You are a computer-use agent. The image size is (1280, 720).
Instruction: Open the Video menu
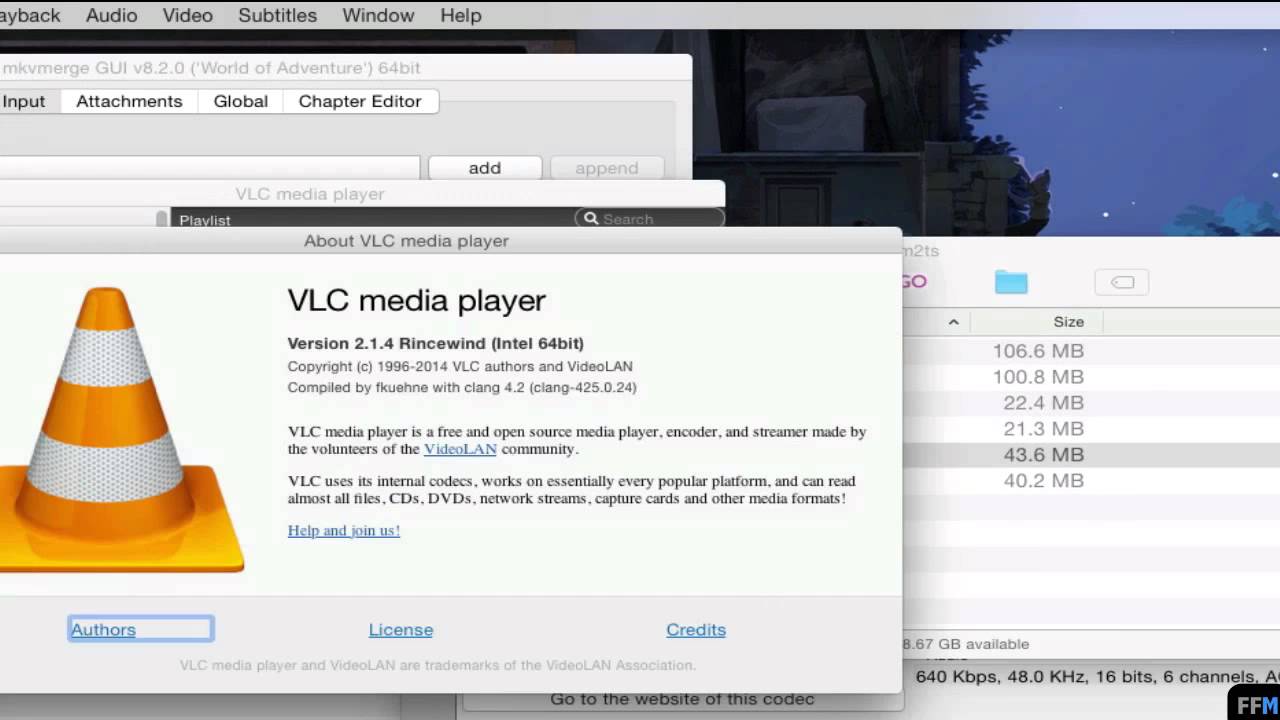click(x=188, y=15)
